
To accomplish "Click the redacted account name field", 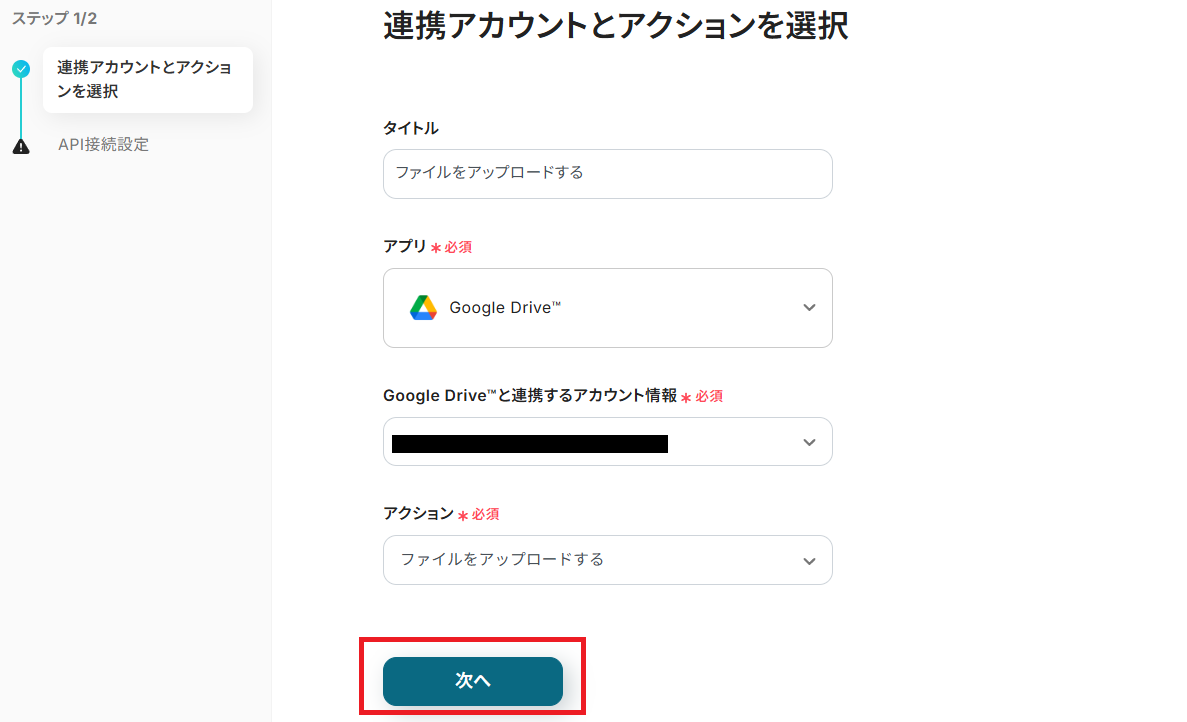I will point(529,443).
